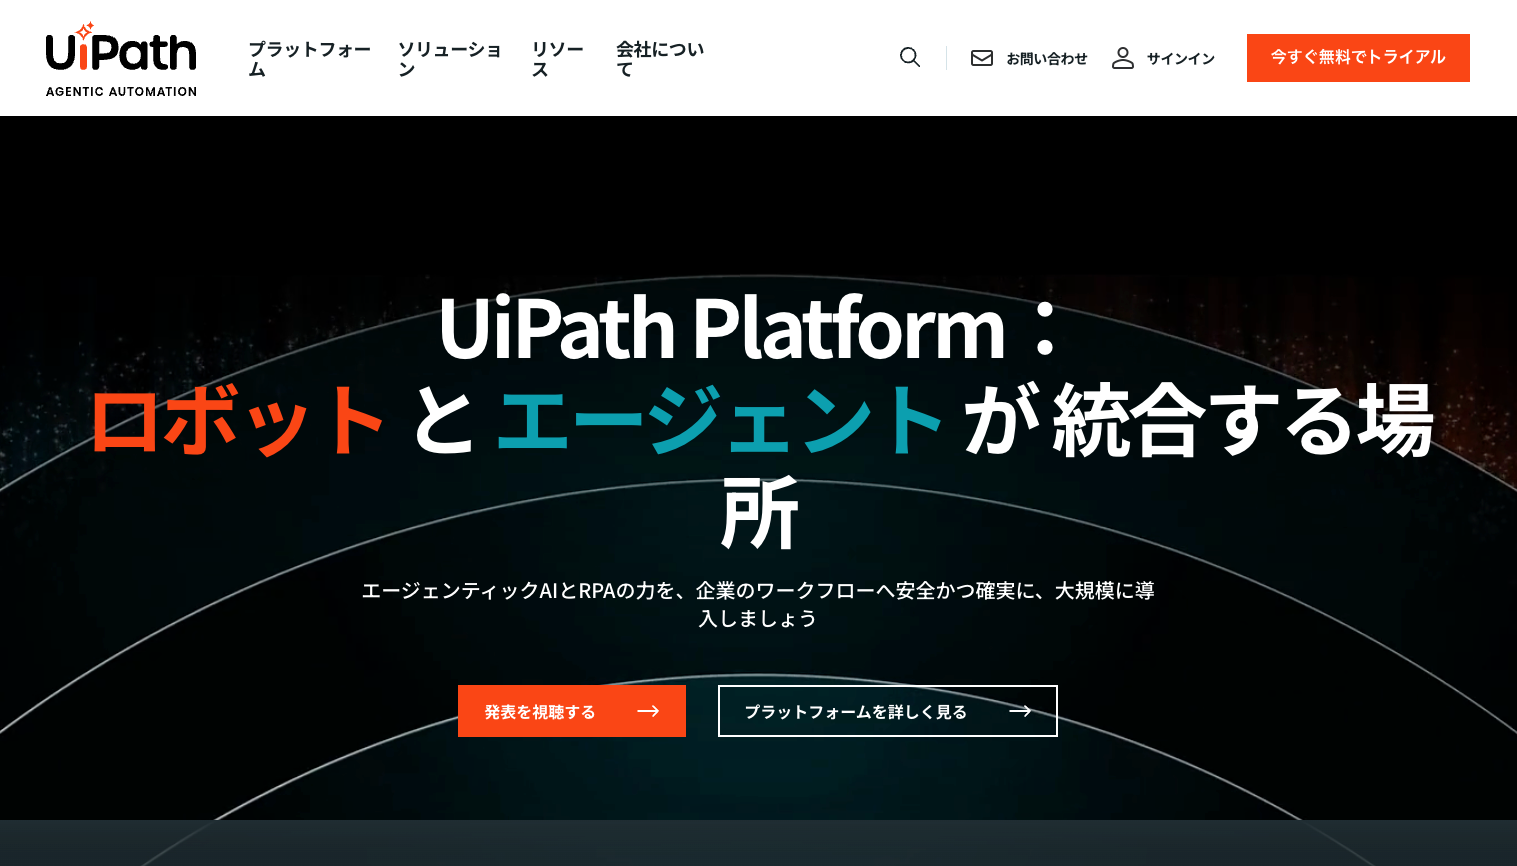
Task: Click the サインイン link
Action: coord(1181,59)
